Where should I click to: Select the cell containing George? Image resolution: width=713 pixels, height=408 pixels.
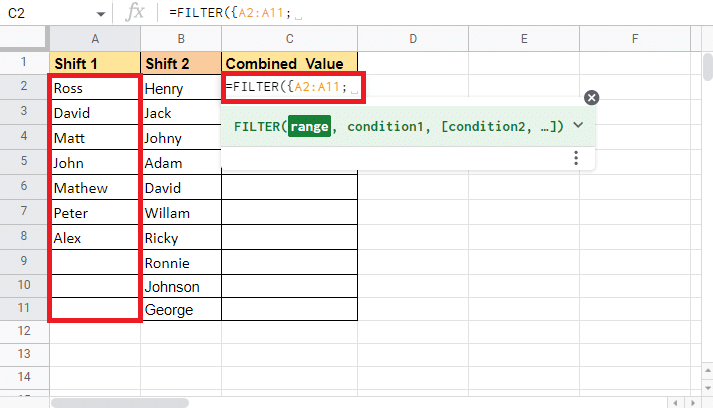[x=182, y=310]
